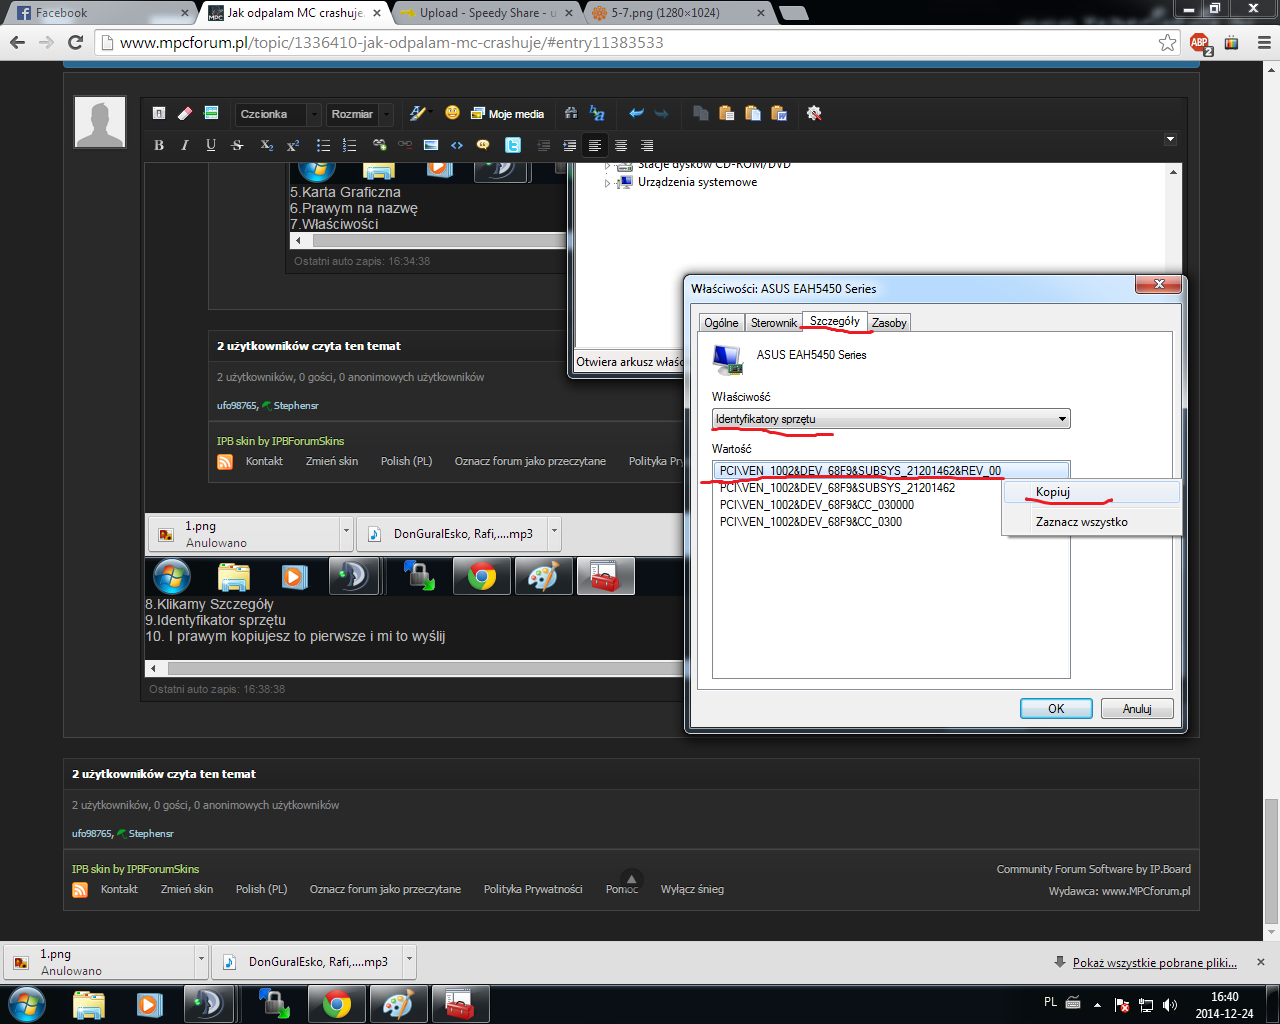Toggle italic formatting
This screenshot has height=1024, width=1280.
tap(185, 145)
